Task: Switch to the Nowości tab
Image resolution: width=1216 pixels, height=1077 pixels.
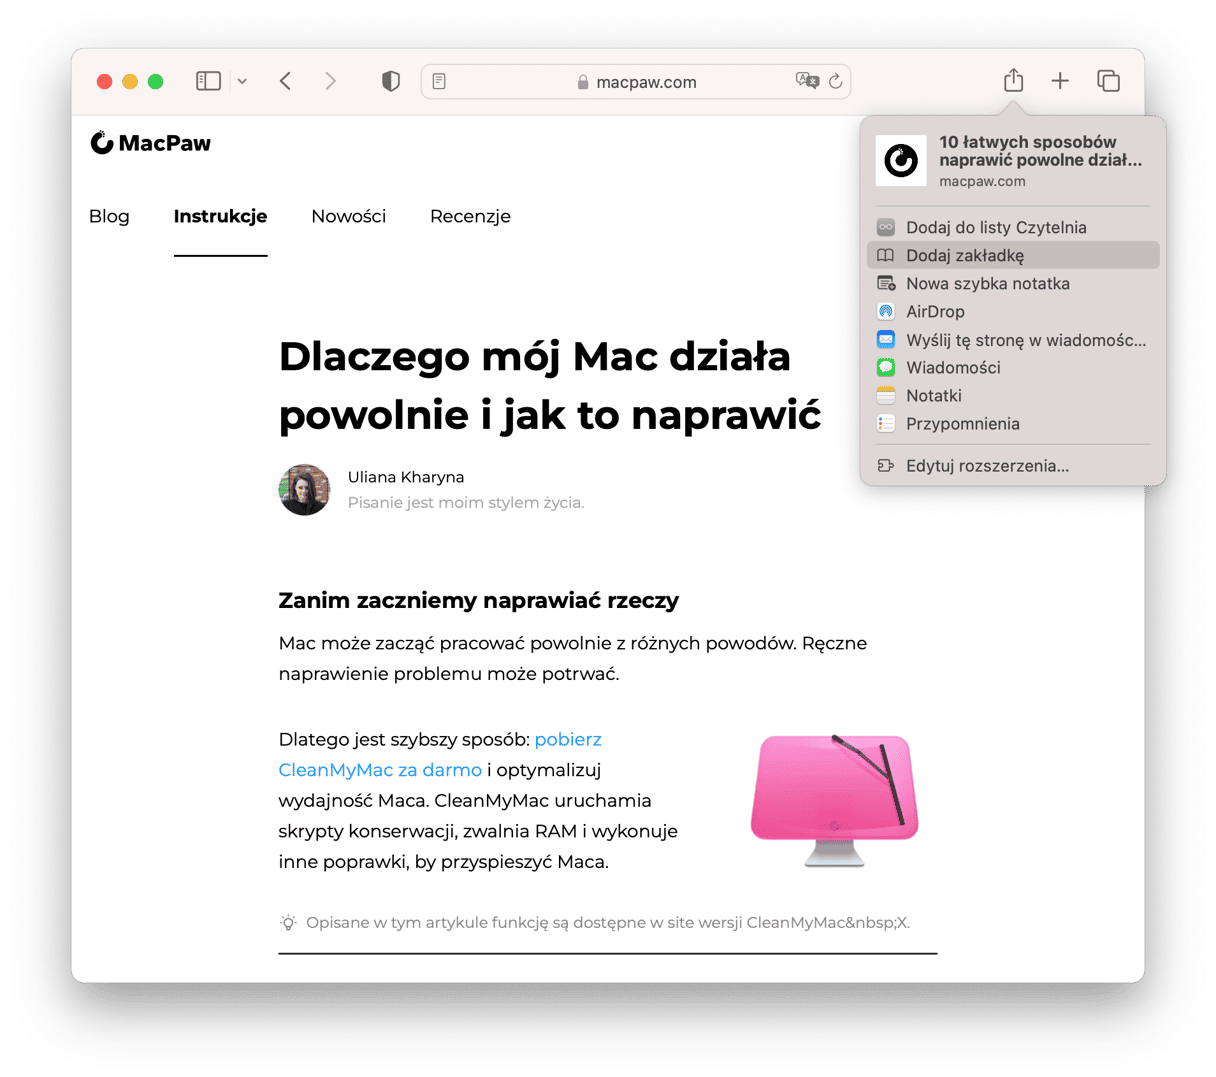Action: click(x=348, y=216)
